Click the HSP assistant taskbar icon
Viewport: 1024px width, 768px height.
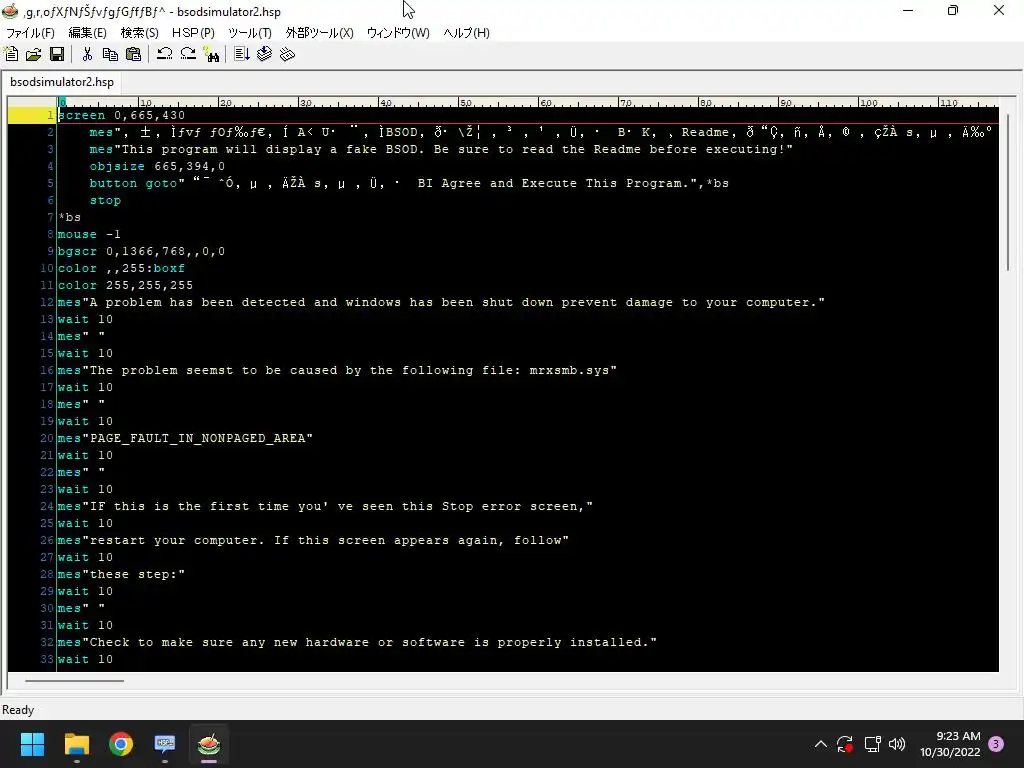[x=165, y=744]
